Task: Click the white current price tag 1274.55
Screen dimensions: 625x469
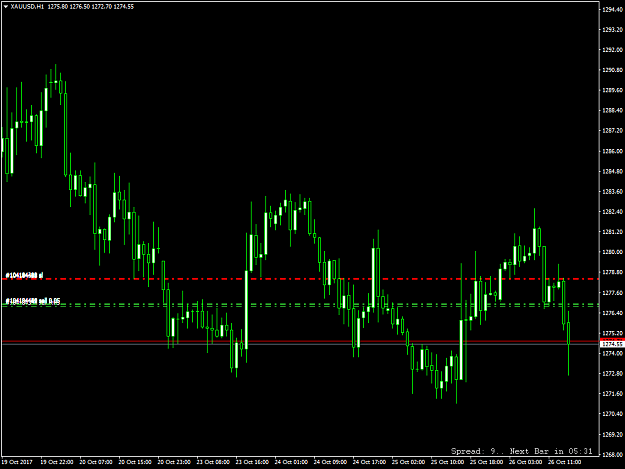Action: [612, 344]
